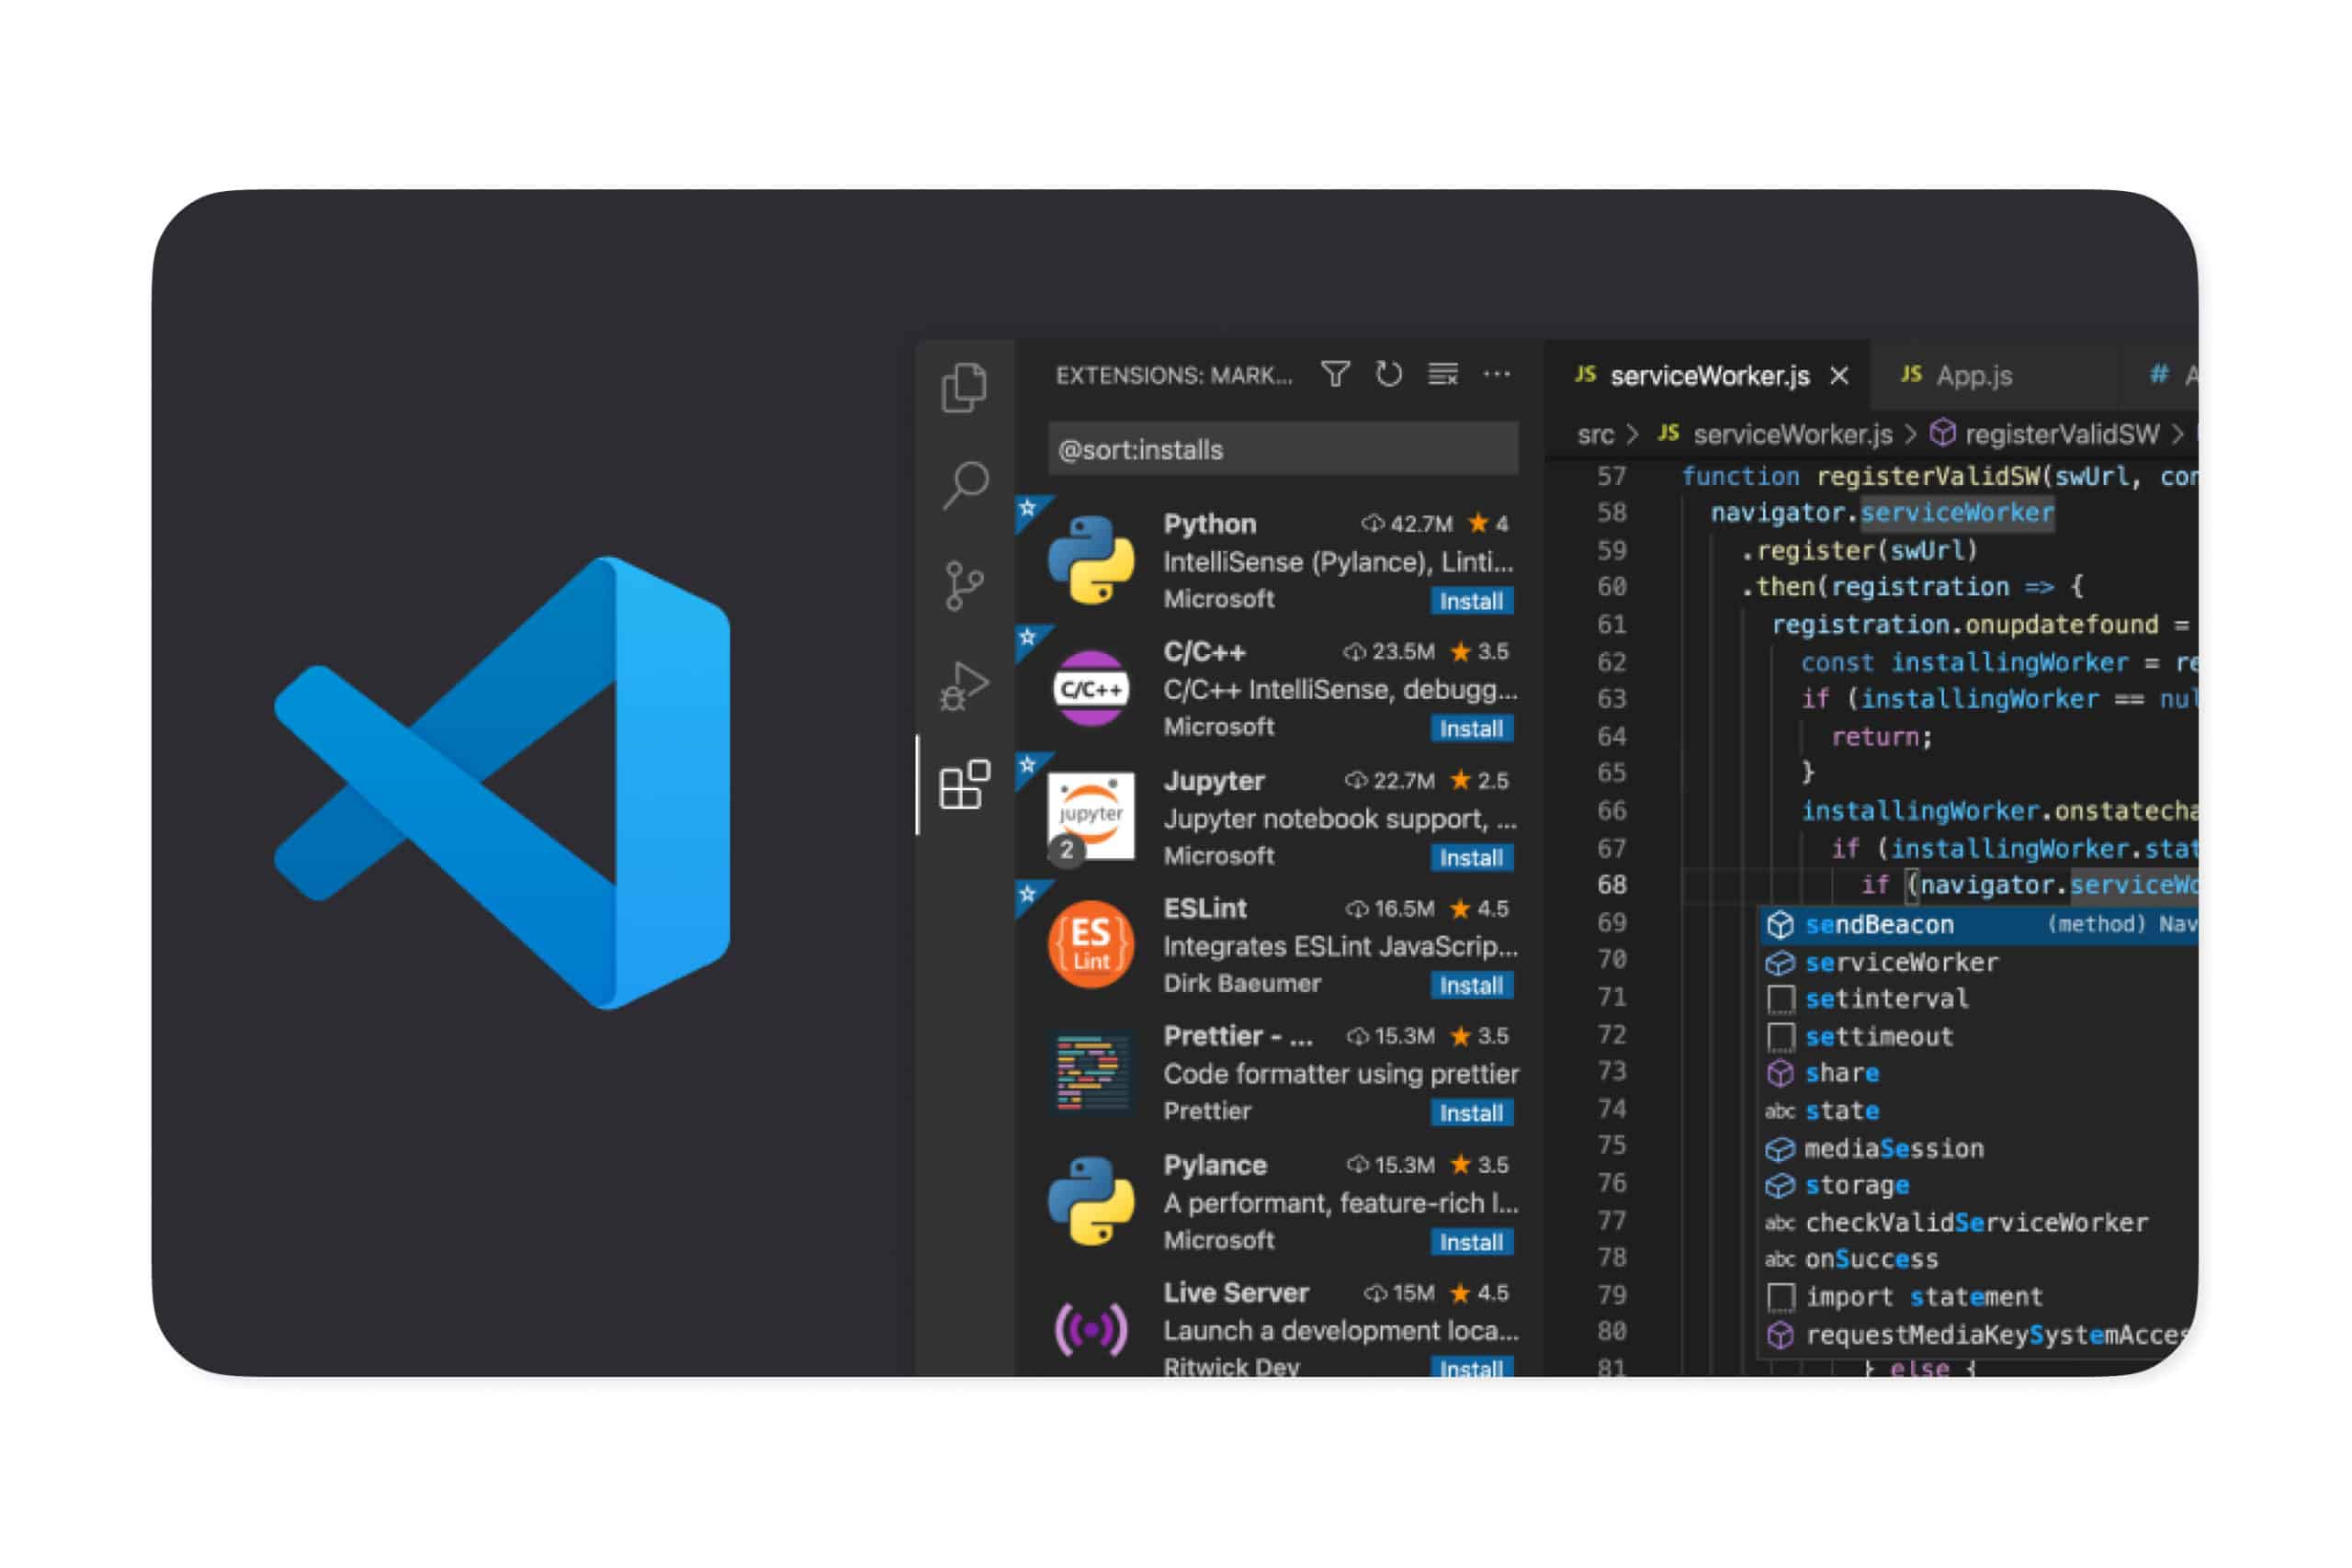
Task: Install the Python extension
Action: (x=1470, y=601)
